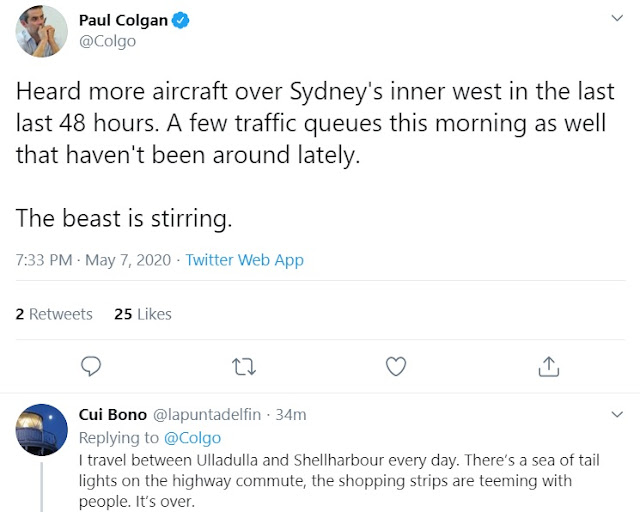Image resolution: width=640 pixels, height=512 pixels.
Task: Click the reply speech bubble icon
Action: (x=91, y=366)
